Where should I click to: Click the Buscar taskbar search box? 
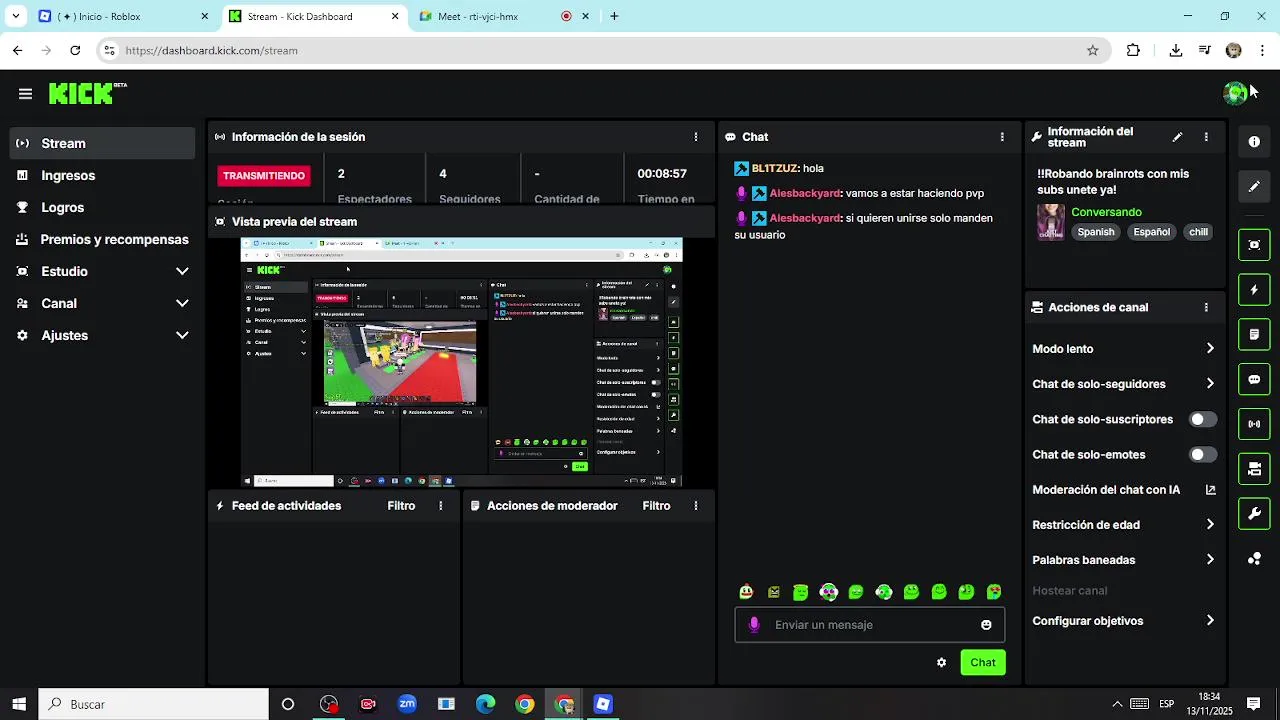[154, 704]
